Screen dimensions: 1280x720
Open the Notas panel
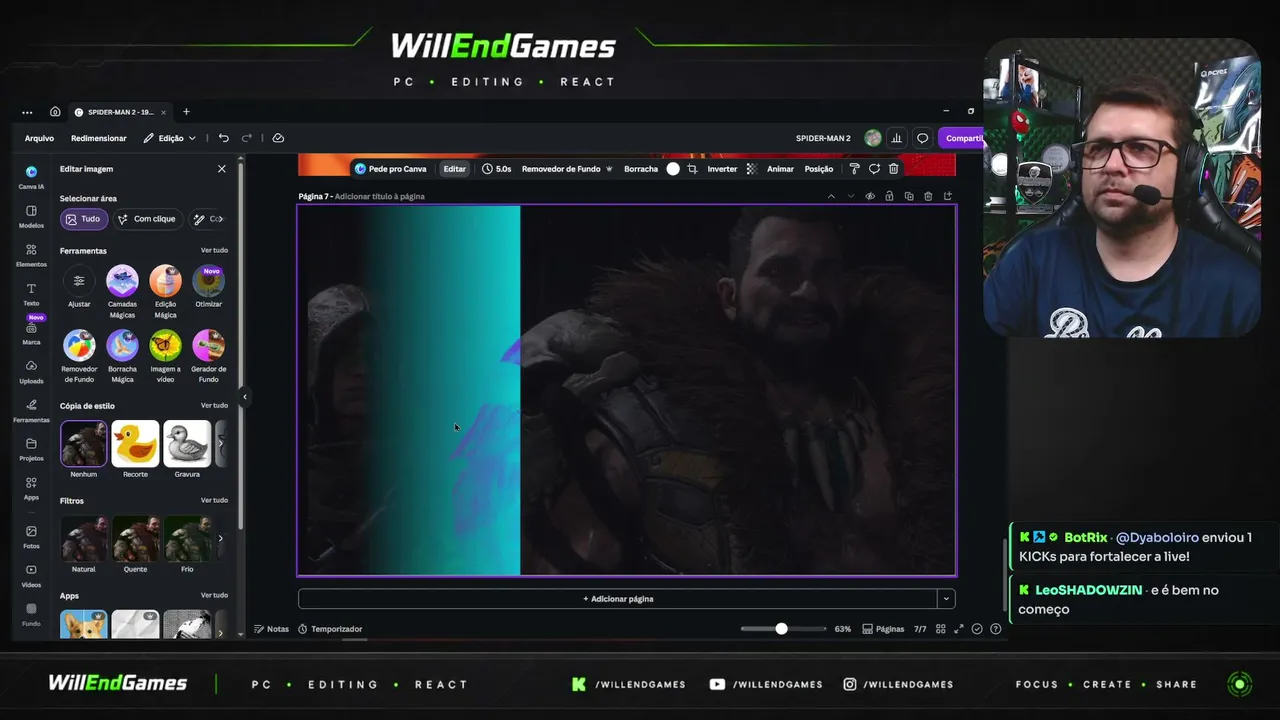pos(272,629)
